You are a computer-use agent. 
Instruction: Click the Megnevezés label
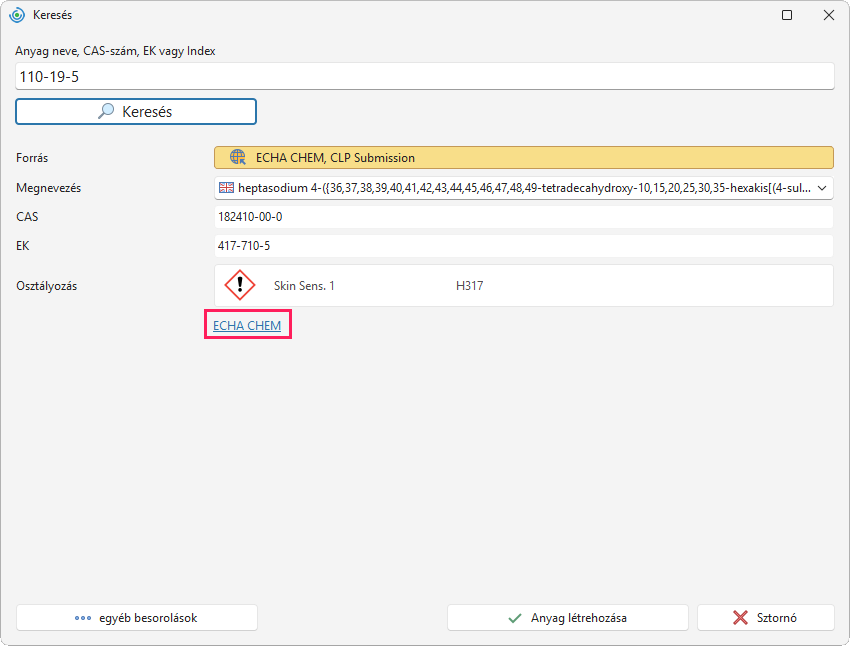[x=48, y=188]
